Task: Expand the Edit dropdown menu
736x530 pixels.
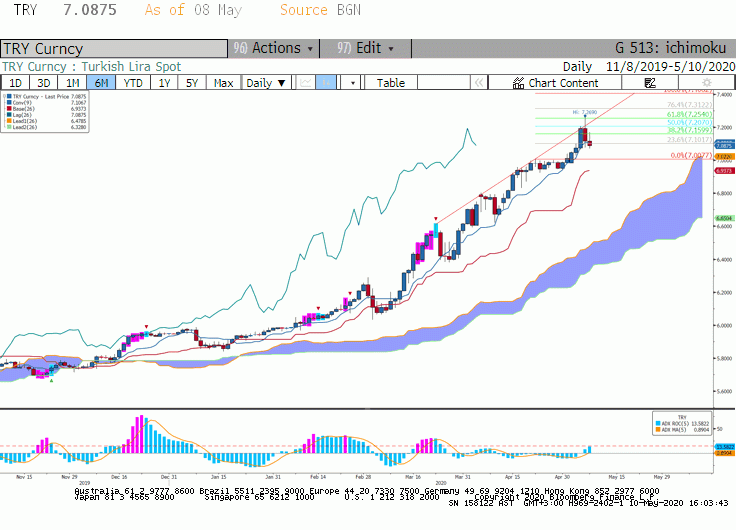Action: pos(365,48)
